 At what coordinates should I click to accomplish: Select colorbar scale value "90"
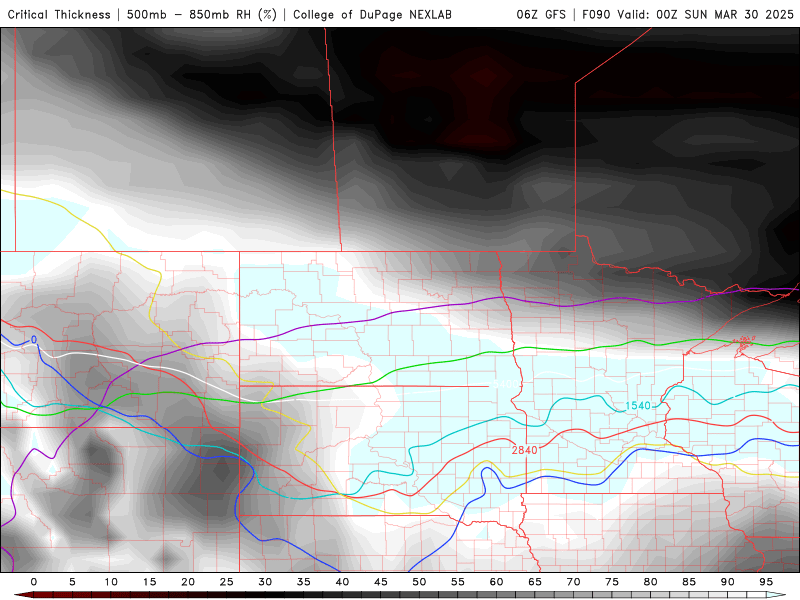(728, 582)
